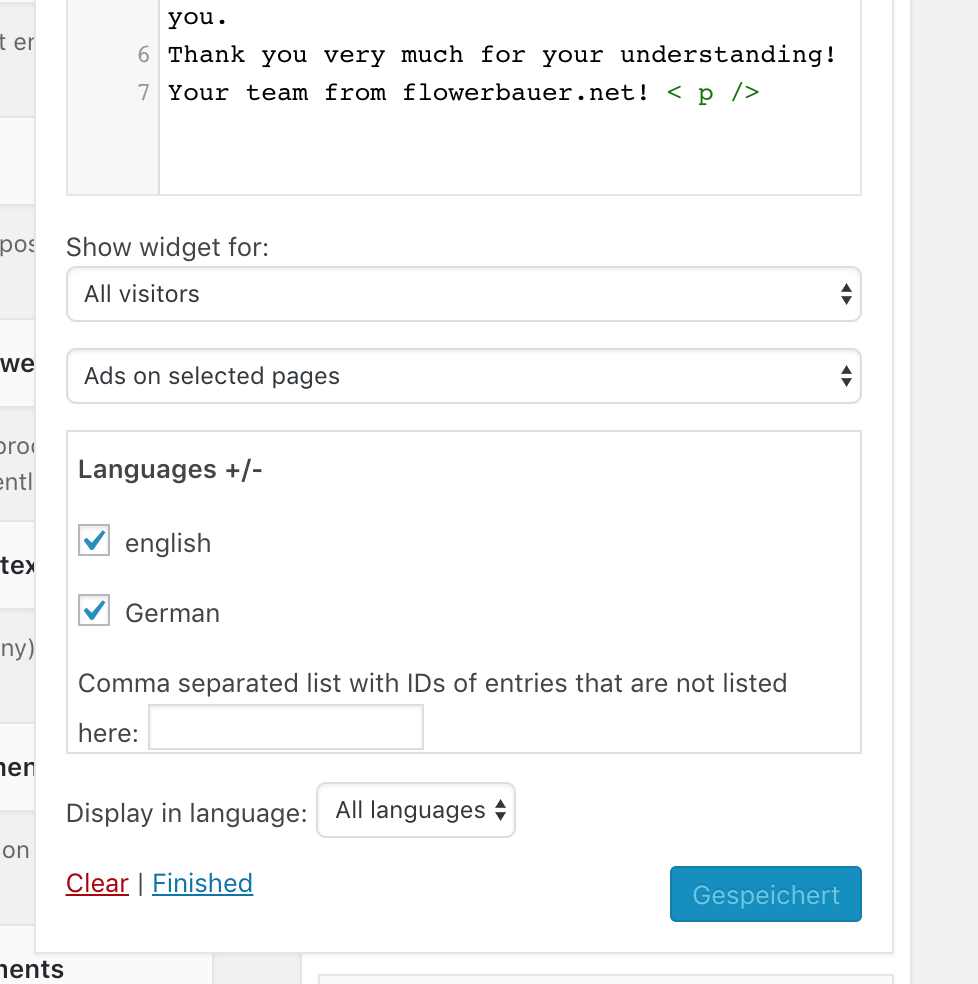Click line number 7 in the gutter
Image resolution: width=978 pixels, height=984 pixels.
[x=144, y=93]
